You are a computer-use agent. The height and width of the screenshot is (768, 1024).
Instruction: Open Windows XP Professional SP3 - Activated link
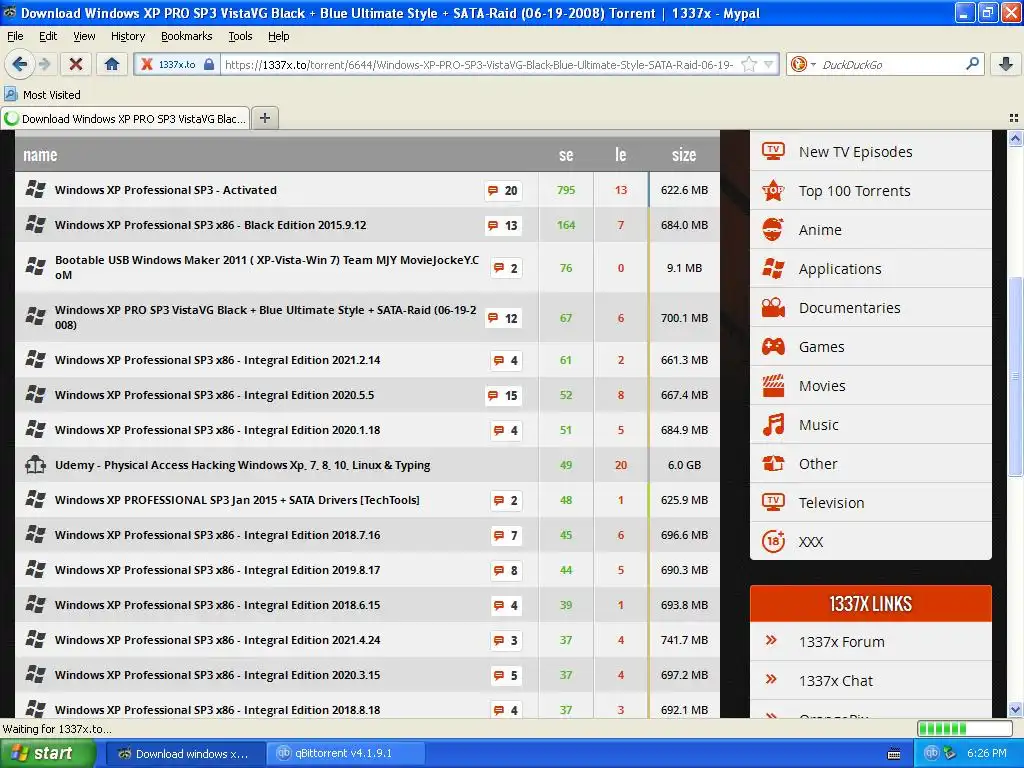166,190
